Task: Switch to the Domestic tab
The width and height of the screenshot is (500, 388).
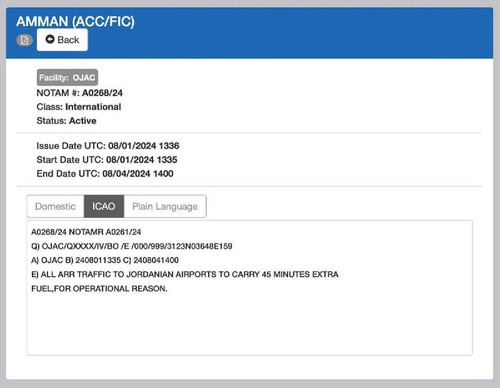Action: [x=55, y=206]
